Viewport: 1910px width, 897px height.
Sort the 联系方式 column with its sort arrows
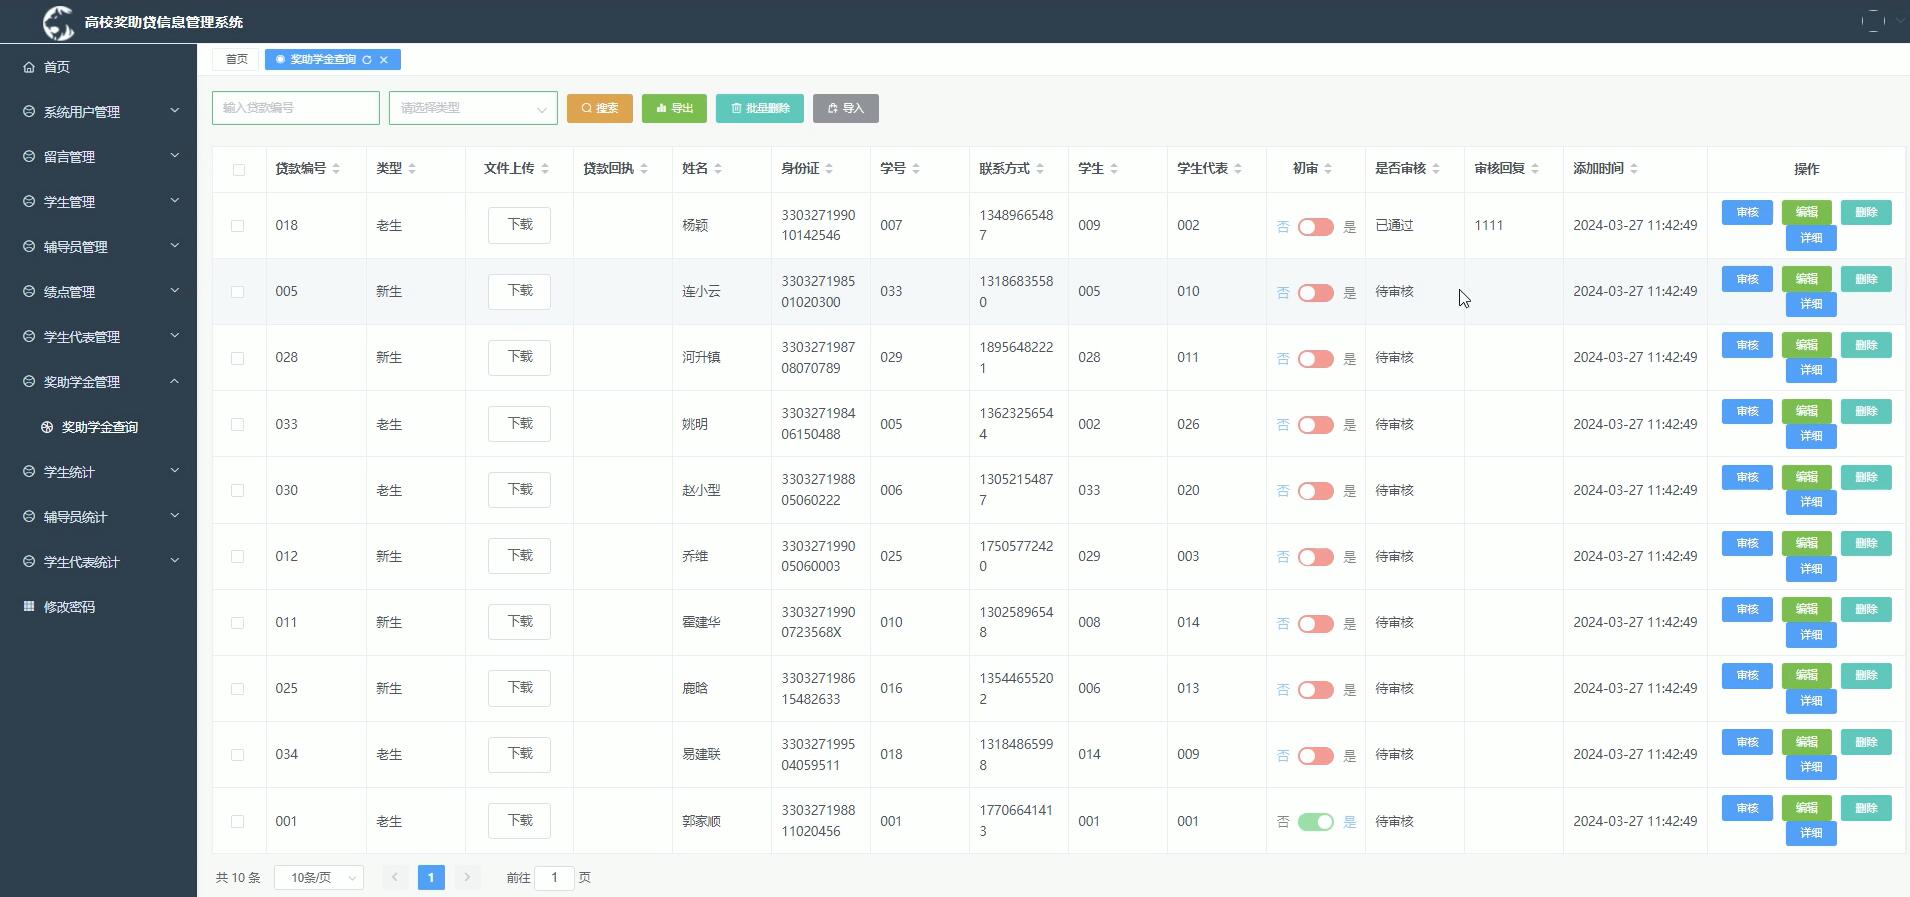click(1040, 169)
